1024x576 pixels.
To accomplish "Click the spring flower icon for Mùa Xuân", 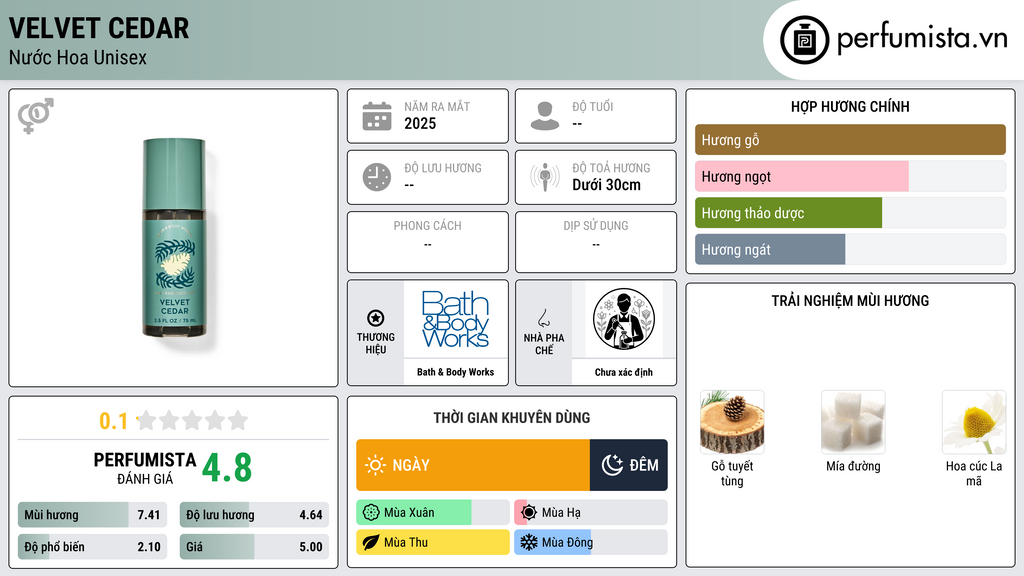I will tap(371, 513).
